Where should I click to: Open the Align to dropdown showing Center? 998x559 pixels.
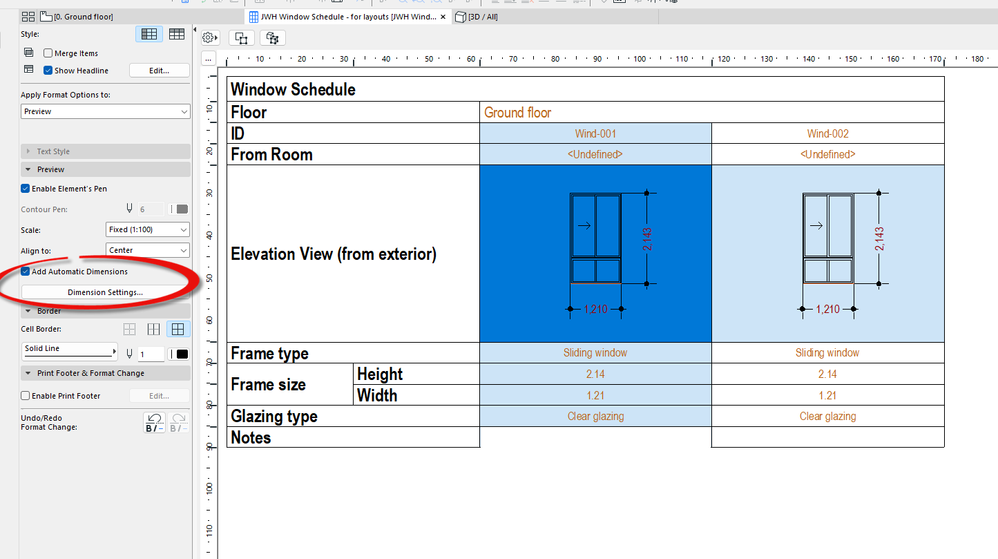[x=147, y=250]
